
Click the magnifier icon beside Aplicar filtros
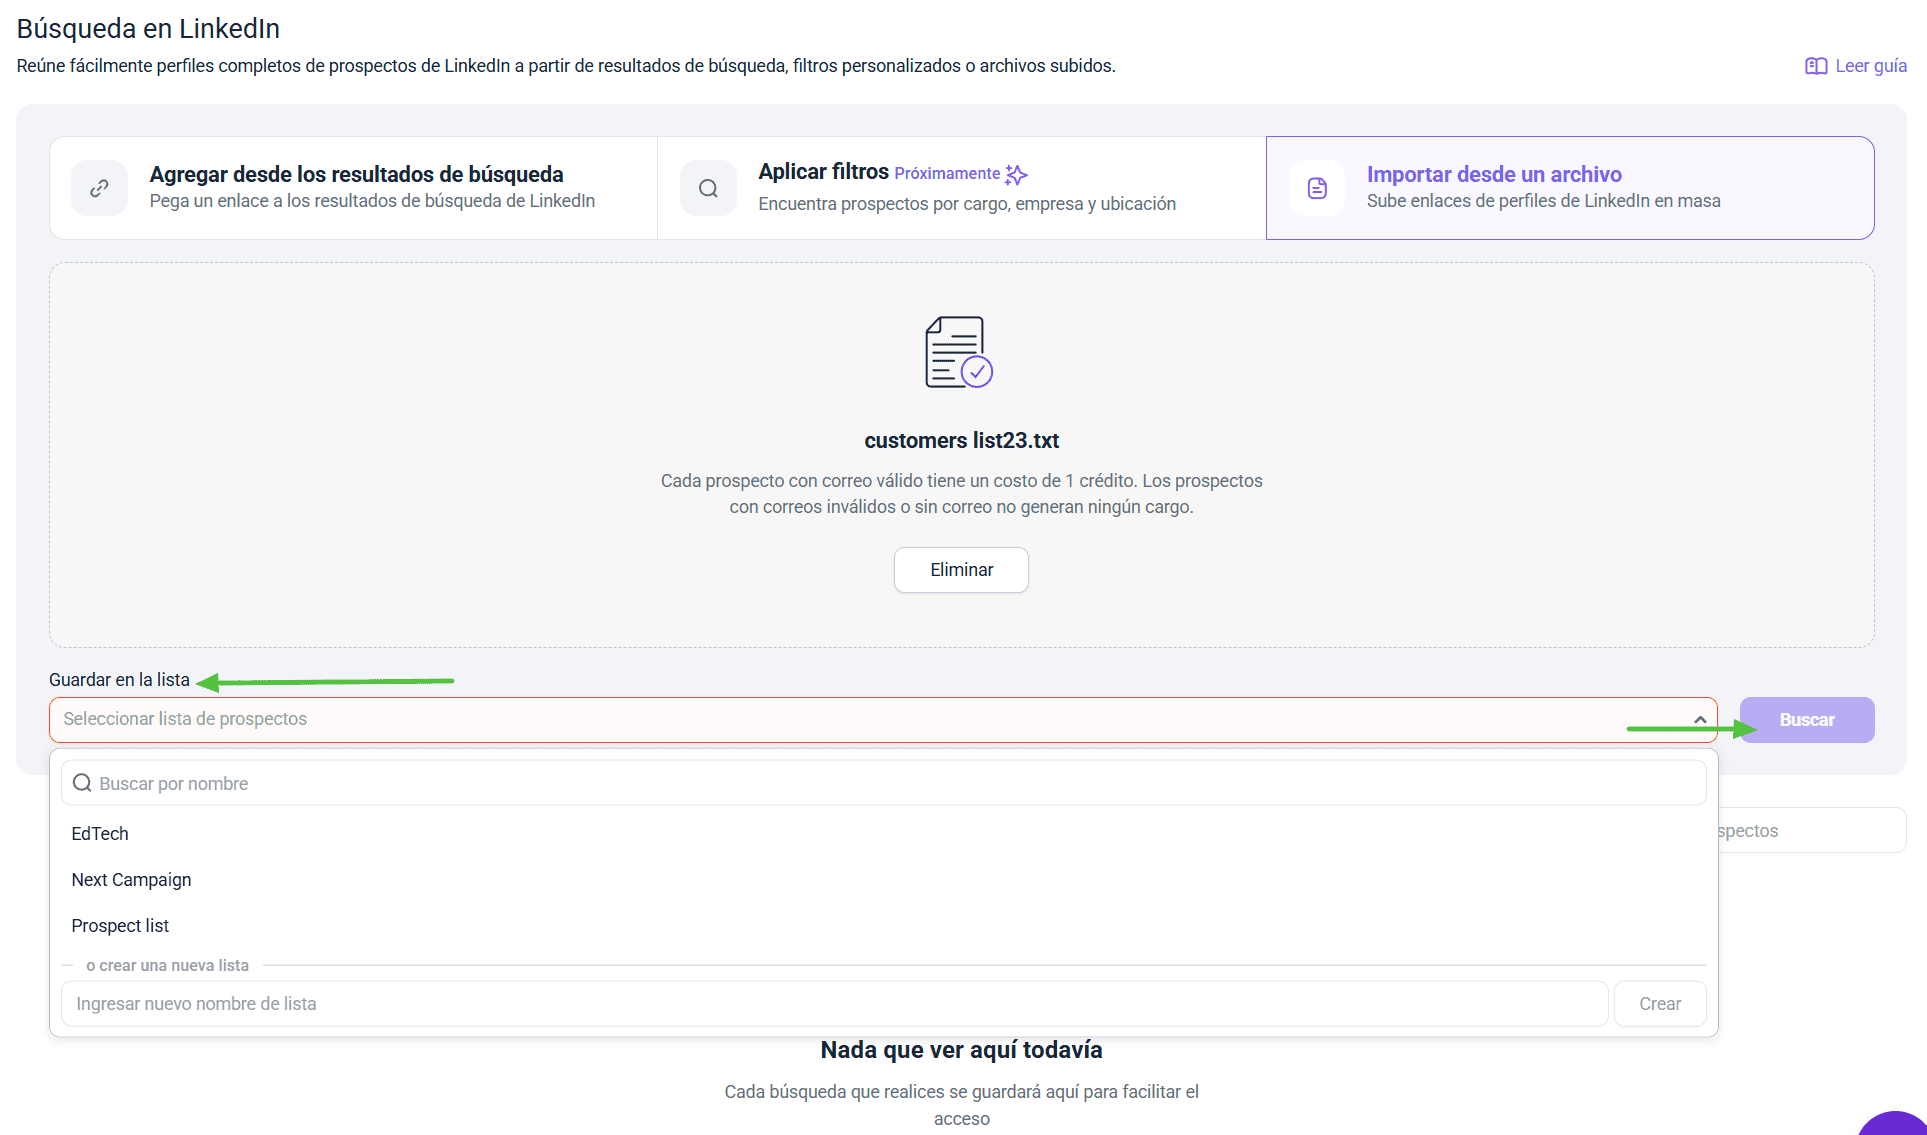708,188
